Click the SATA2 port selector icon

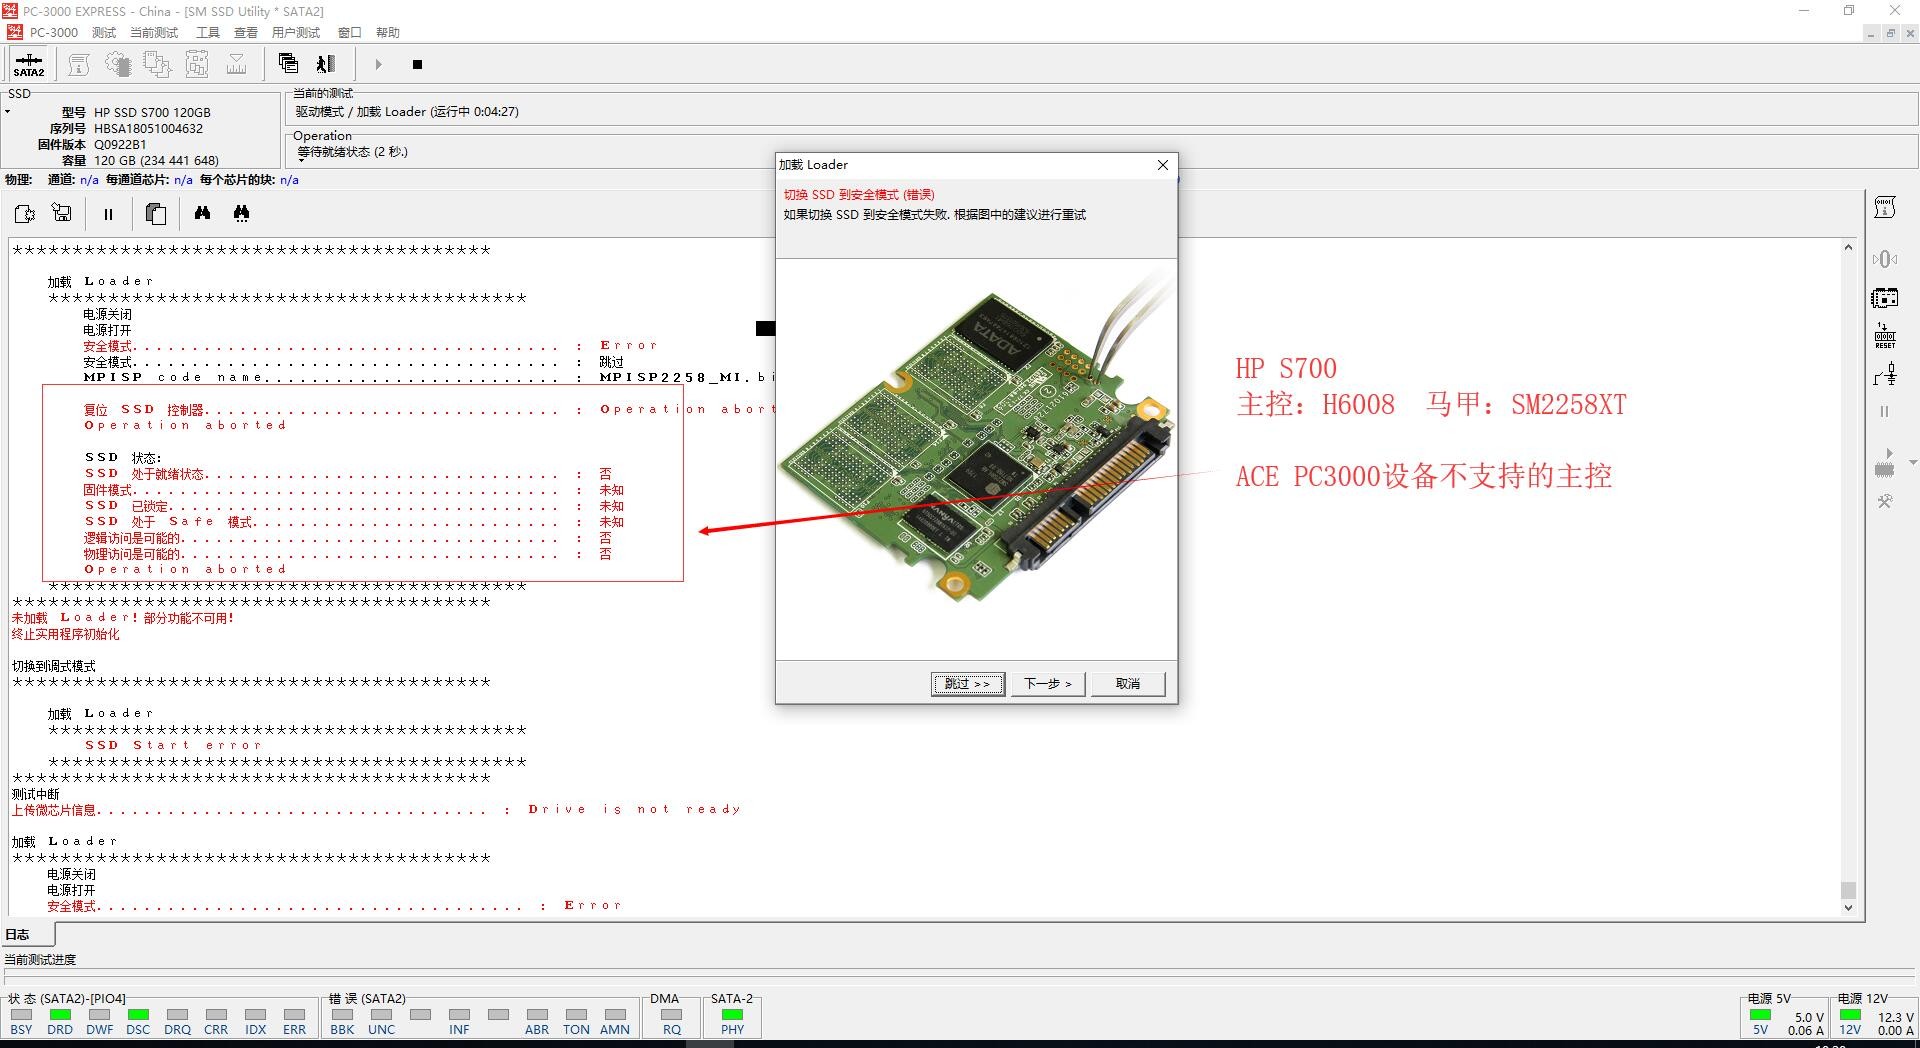(28, 64)
